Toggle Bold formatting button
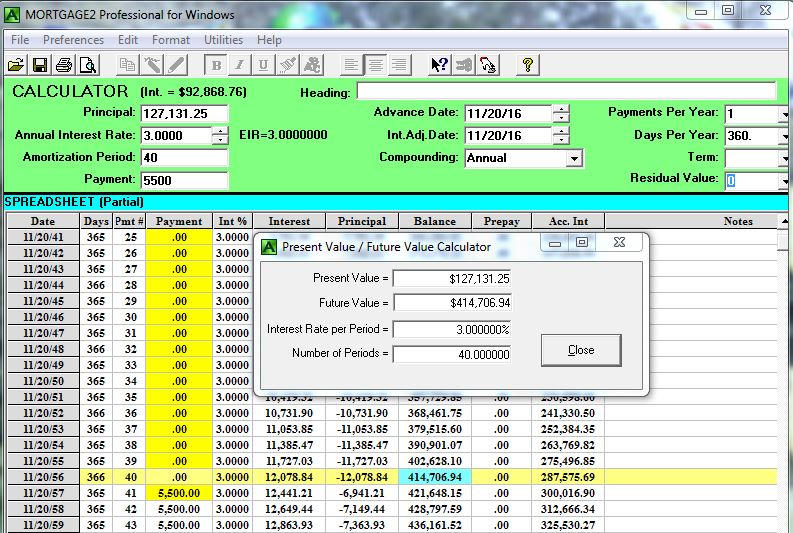Image resolution: width=793 pixels, height=533 pixels. 216,65
